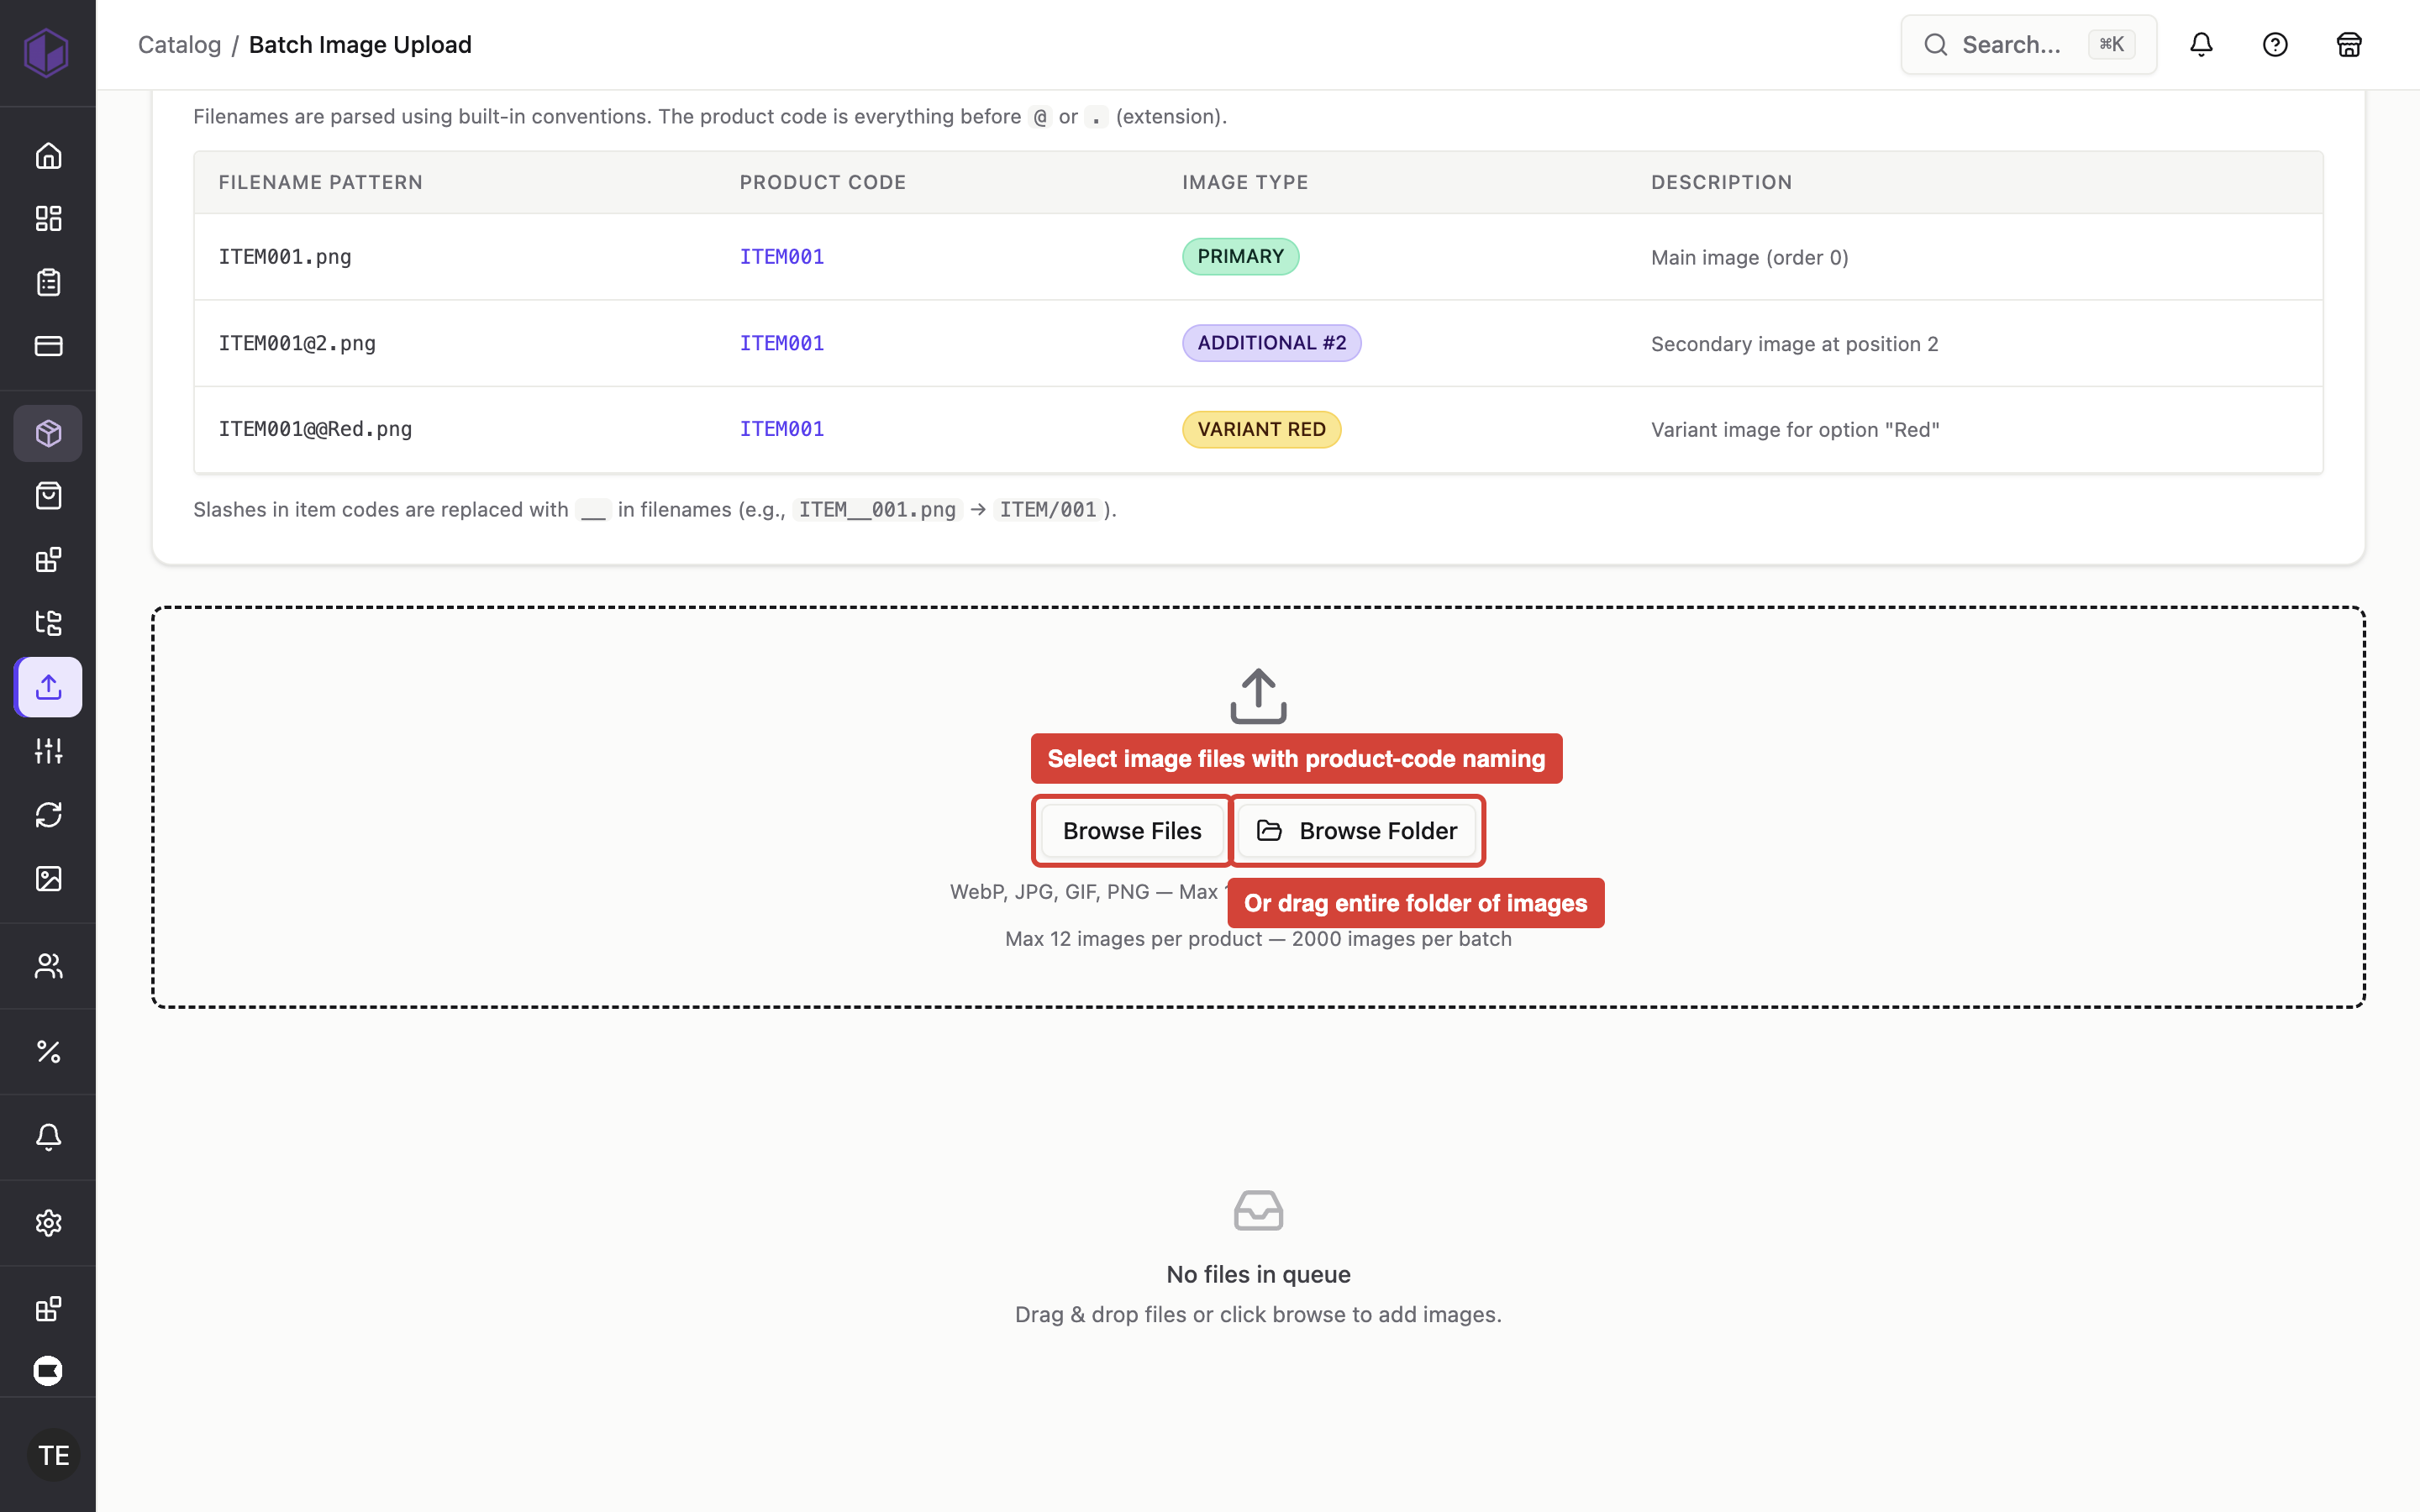
Task: Click the empty queue inbox icon
Action: click(x=1258, y=1211)
